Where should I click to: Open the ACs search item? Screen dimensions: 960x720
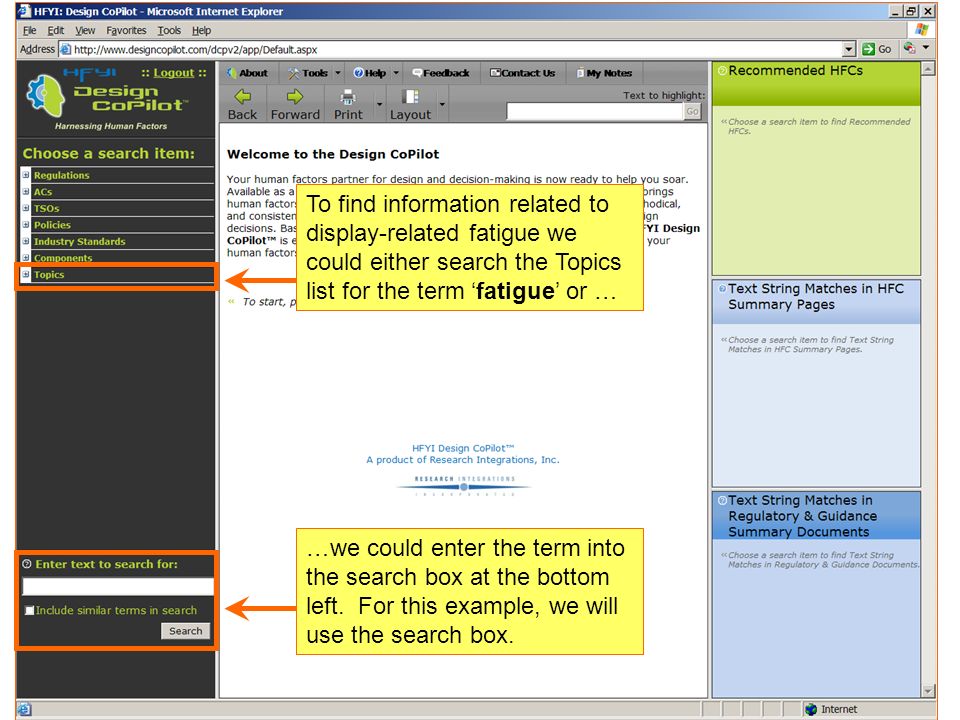pyautogui.click(x=43, y=192)
